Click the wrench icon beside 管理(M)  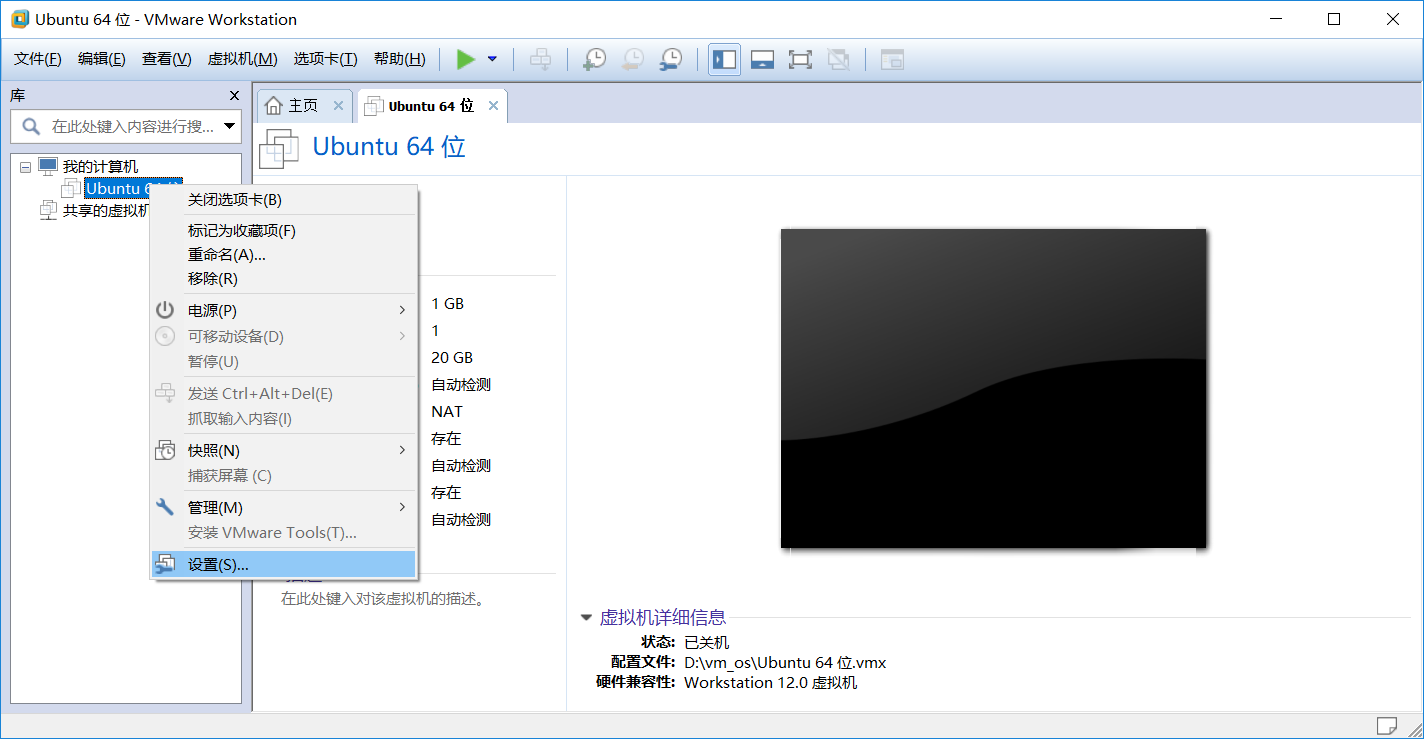[165, 508]
